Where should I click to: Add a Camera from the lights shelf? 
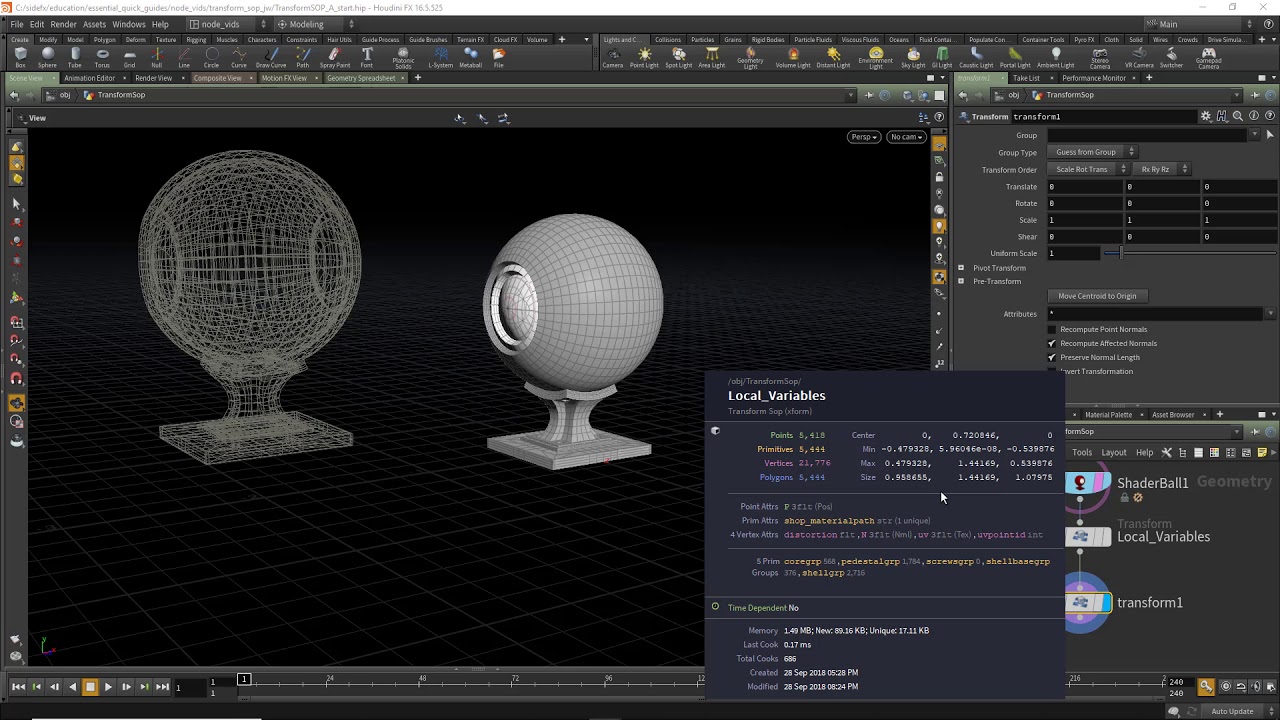613,58
